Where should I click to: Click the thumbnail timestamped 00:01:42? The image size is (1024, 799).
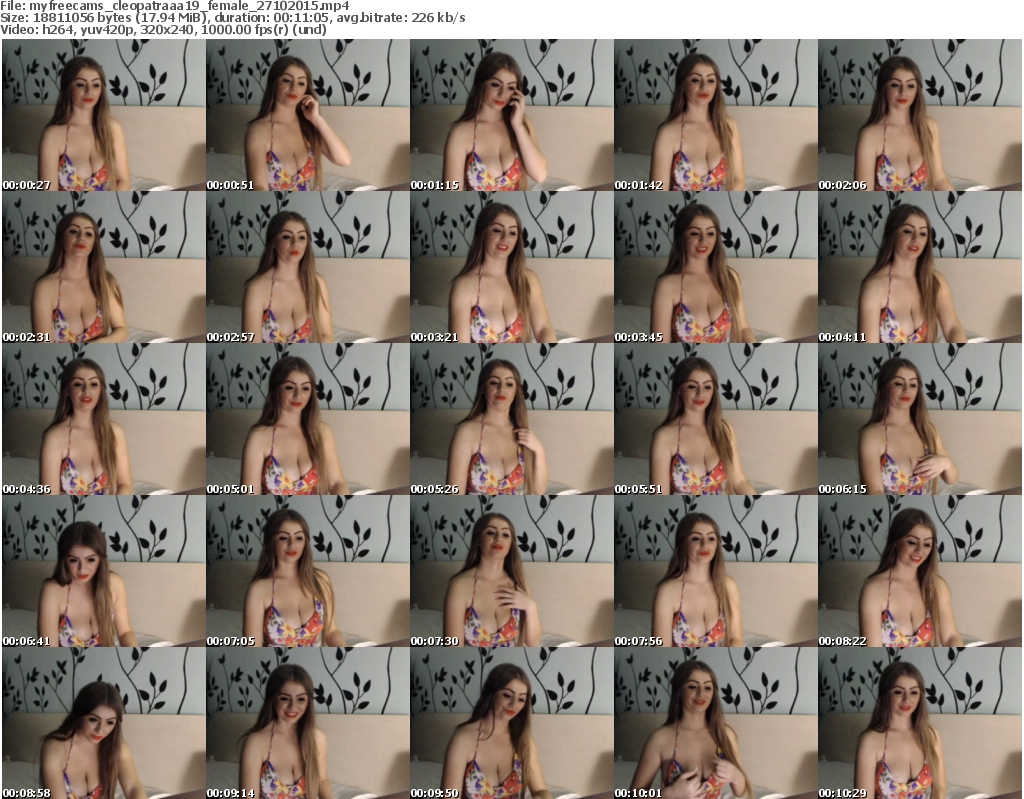click(716, 115)
